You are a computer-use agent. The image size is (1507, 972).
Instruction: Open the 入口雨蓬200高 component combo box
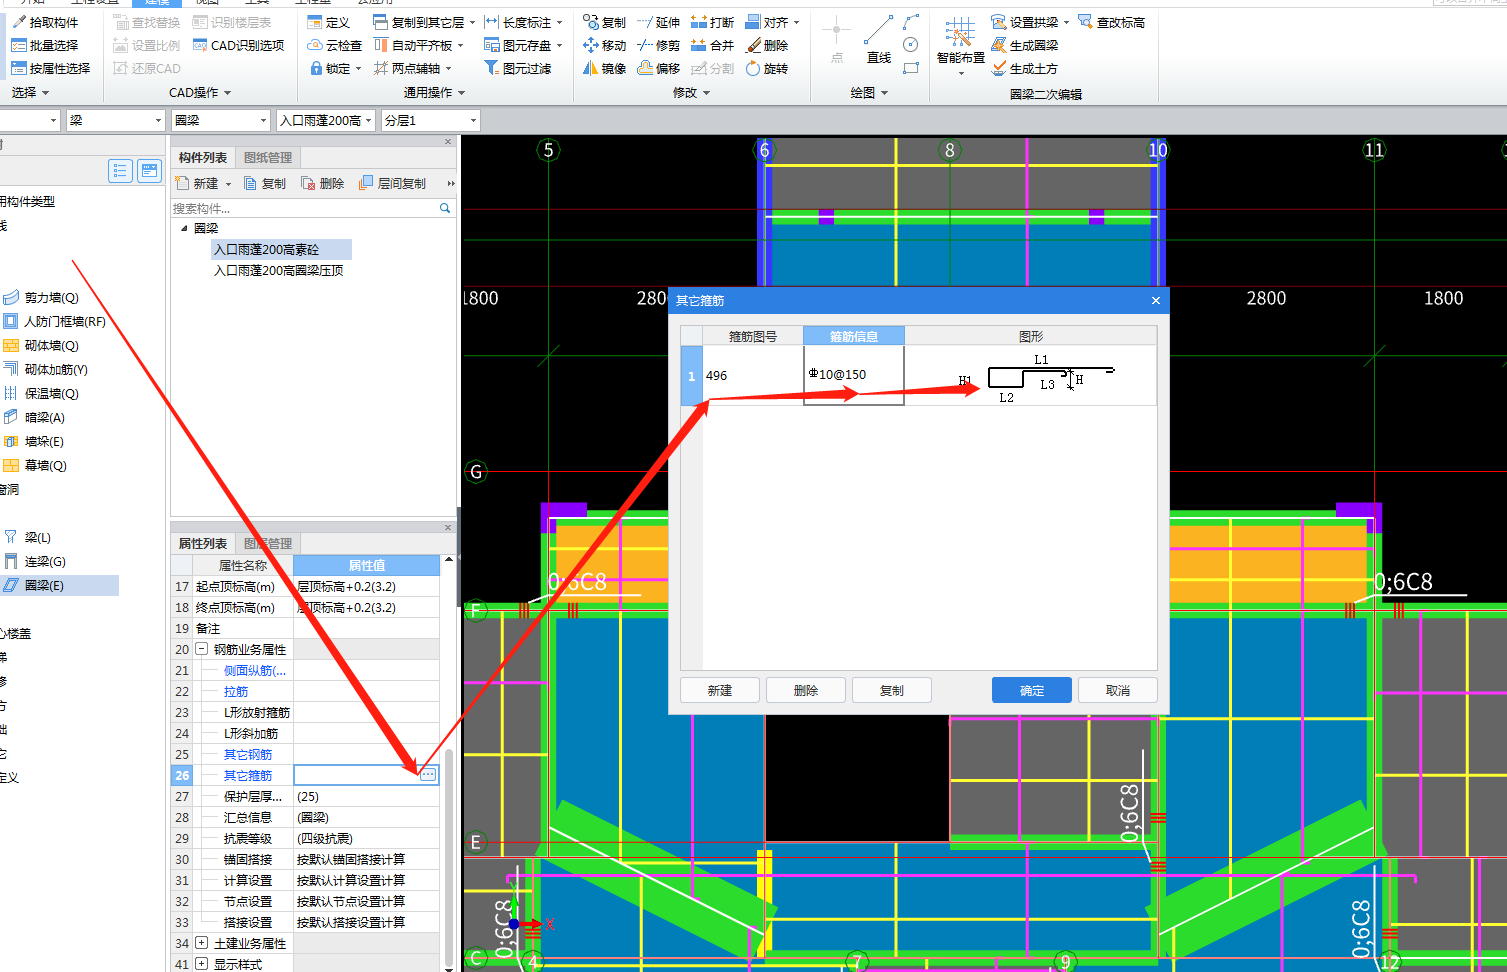pos(326,120)
